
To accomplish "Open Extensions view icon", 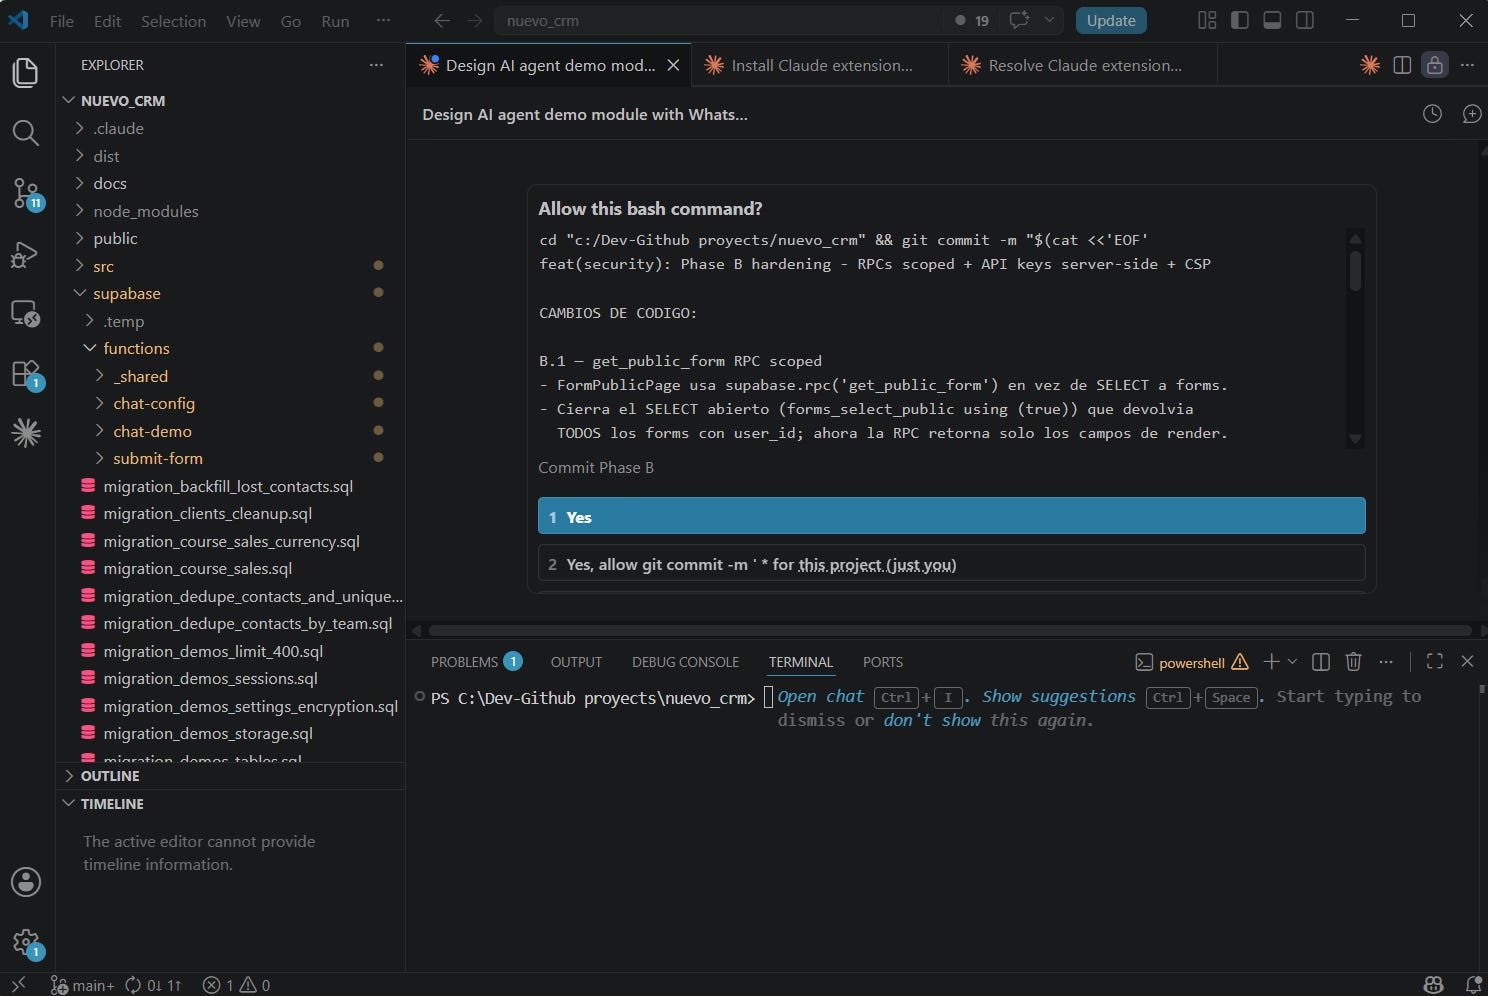I will 25,374.
